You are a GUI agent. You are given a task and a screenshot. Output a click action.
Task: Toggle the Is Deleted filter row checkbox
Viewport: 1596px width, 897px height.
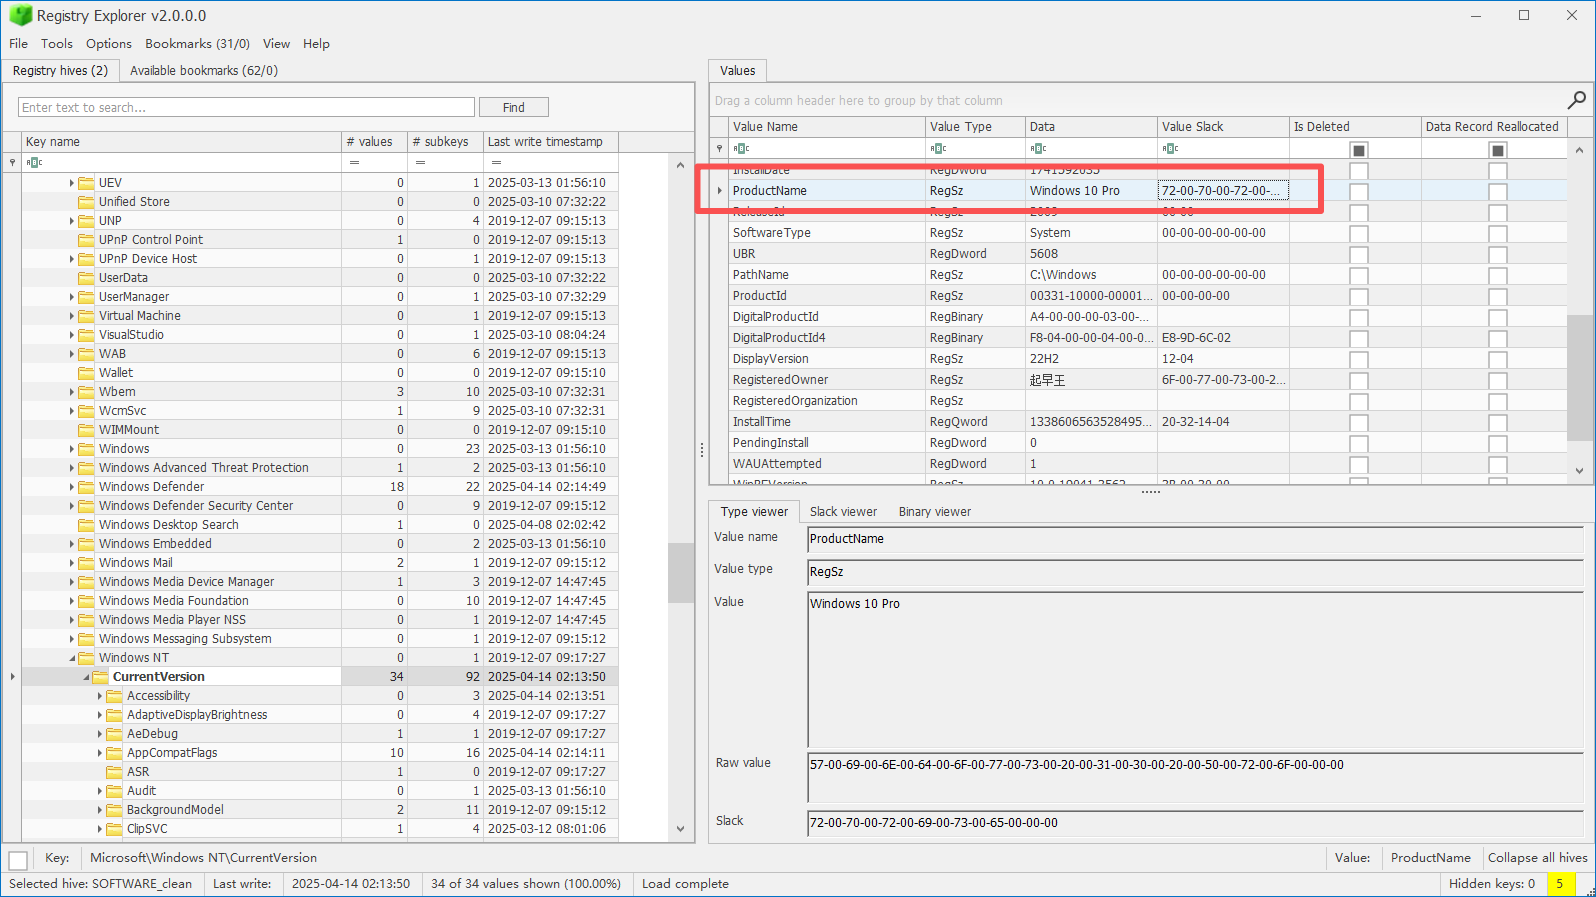(x=1358, y=150)
